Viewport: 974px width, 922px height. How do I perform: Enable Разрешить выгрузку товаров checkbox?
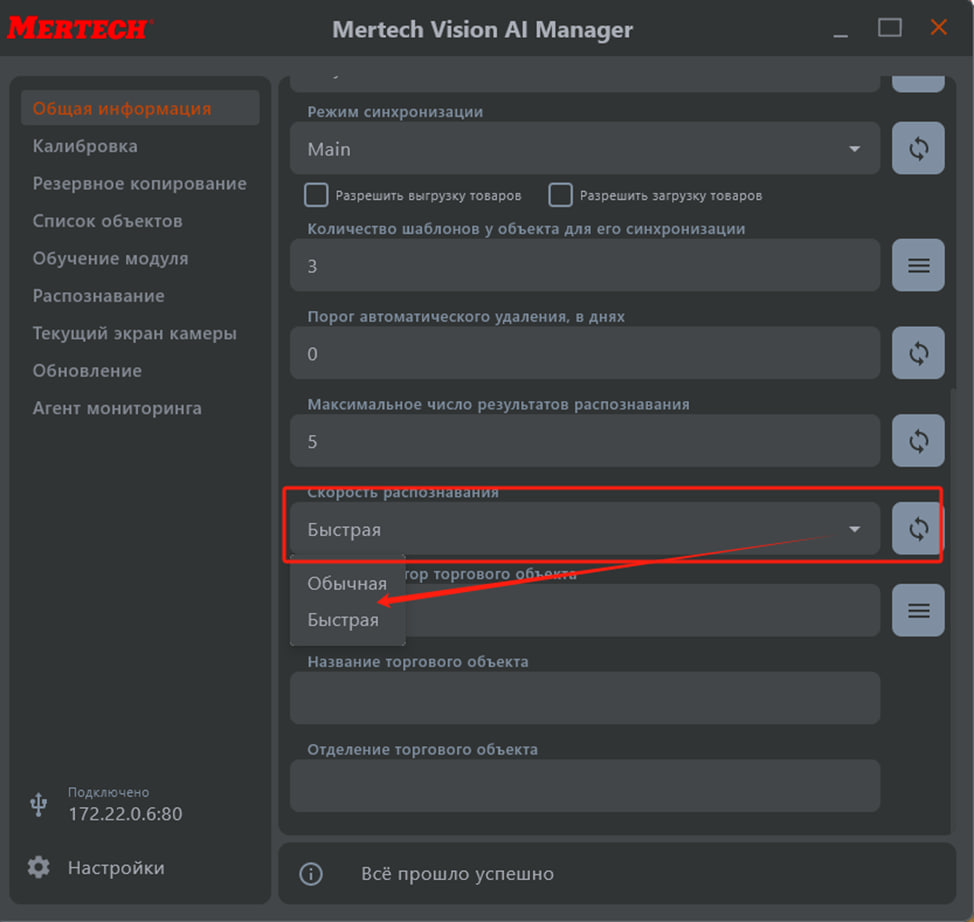tap(316, 195)
